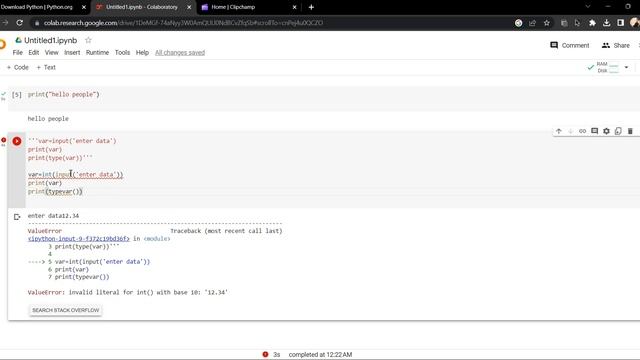
Task: Open the Comment button
Action: click(x=569, y=45)
